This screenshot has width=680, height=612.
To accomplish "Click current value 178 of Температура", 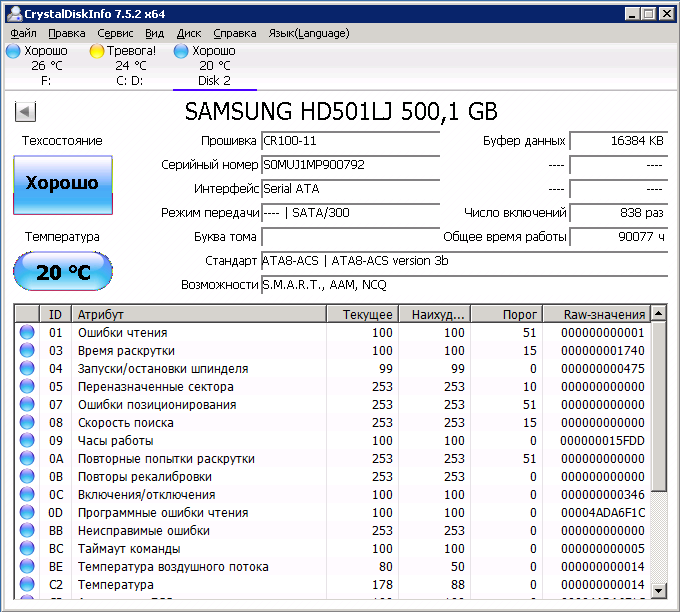I will pos(382,585).
